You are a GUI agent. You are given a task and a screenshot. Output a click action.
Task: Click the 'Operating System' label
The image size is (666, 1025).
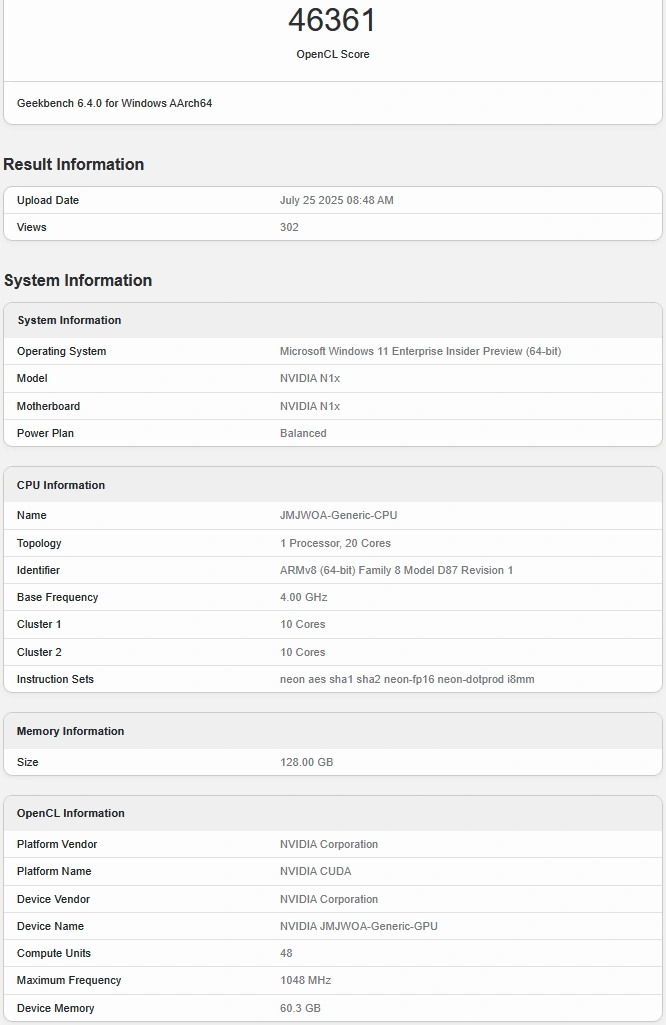(x=61, y=351)
